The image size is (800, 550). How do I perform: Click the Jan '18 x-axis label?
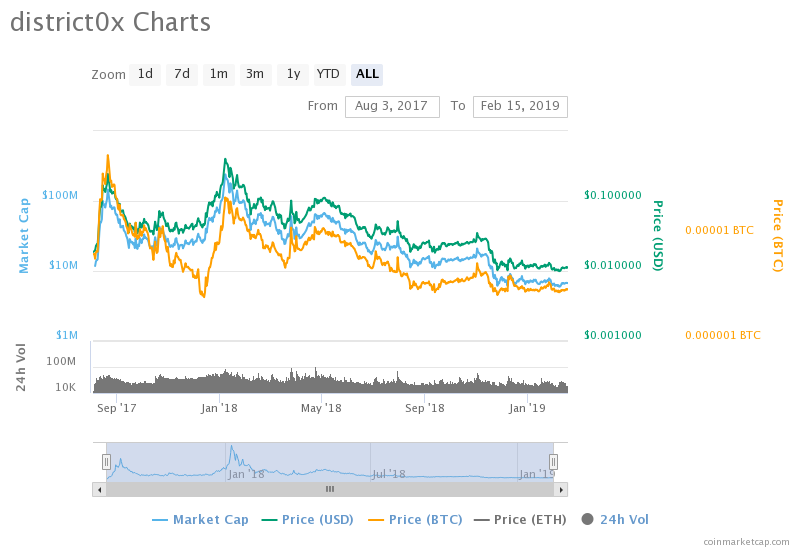click(219, 409)
